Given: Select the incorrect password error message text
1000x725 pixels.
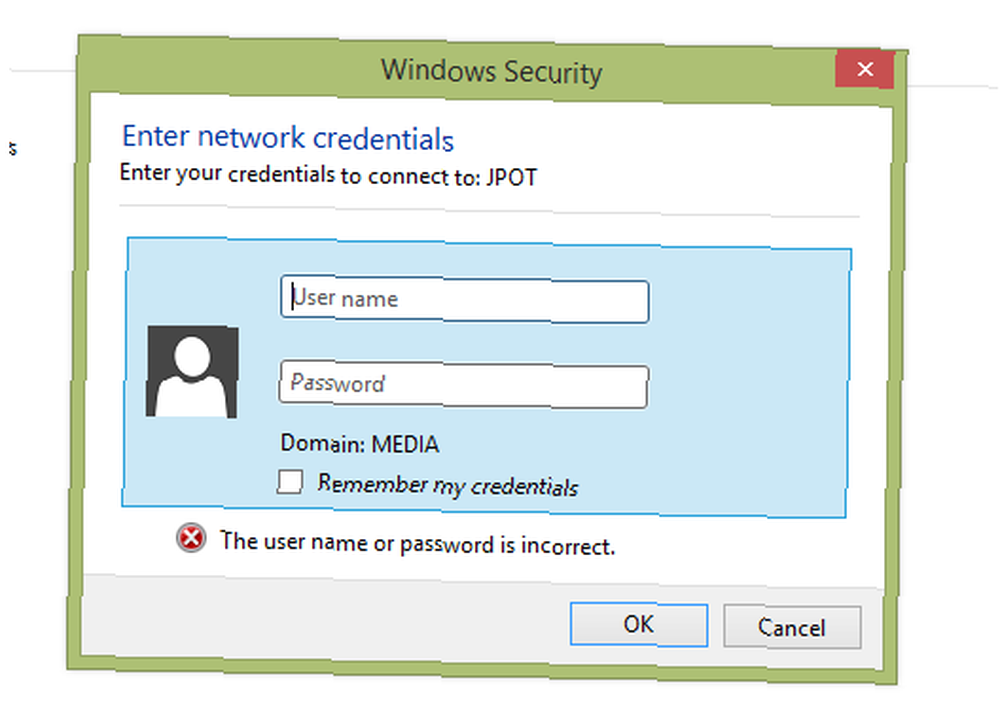Looking at the screenshot, I should coord(418,543).
